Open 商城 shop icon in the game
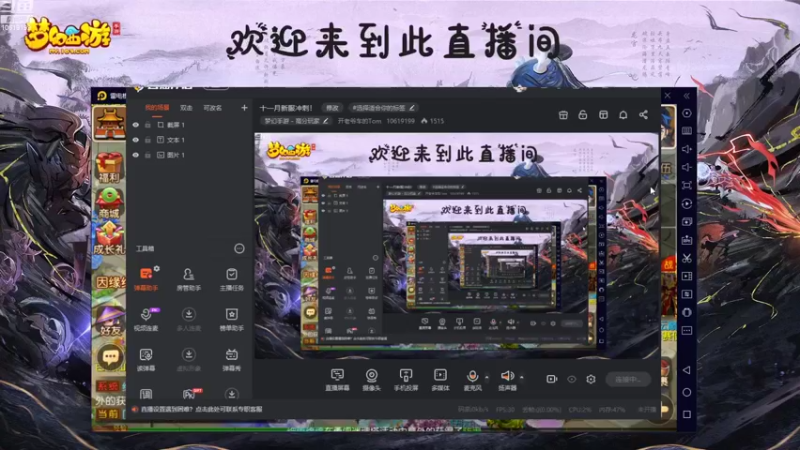800x450 pixels. (x=109, y=203)
